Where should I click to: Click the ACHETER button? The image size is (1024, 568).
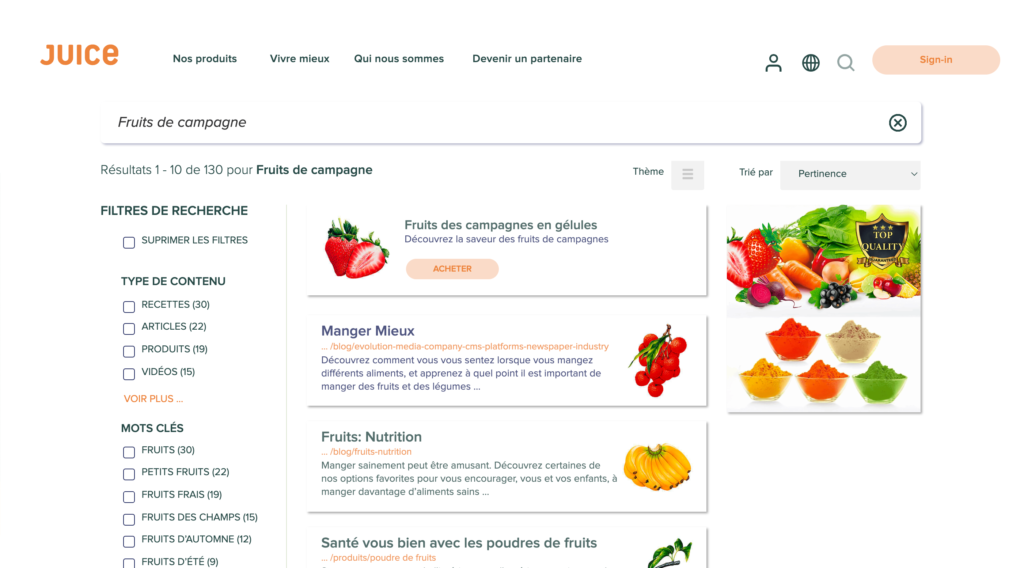(452, 269)
